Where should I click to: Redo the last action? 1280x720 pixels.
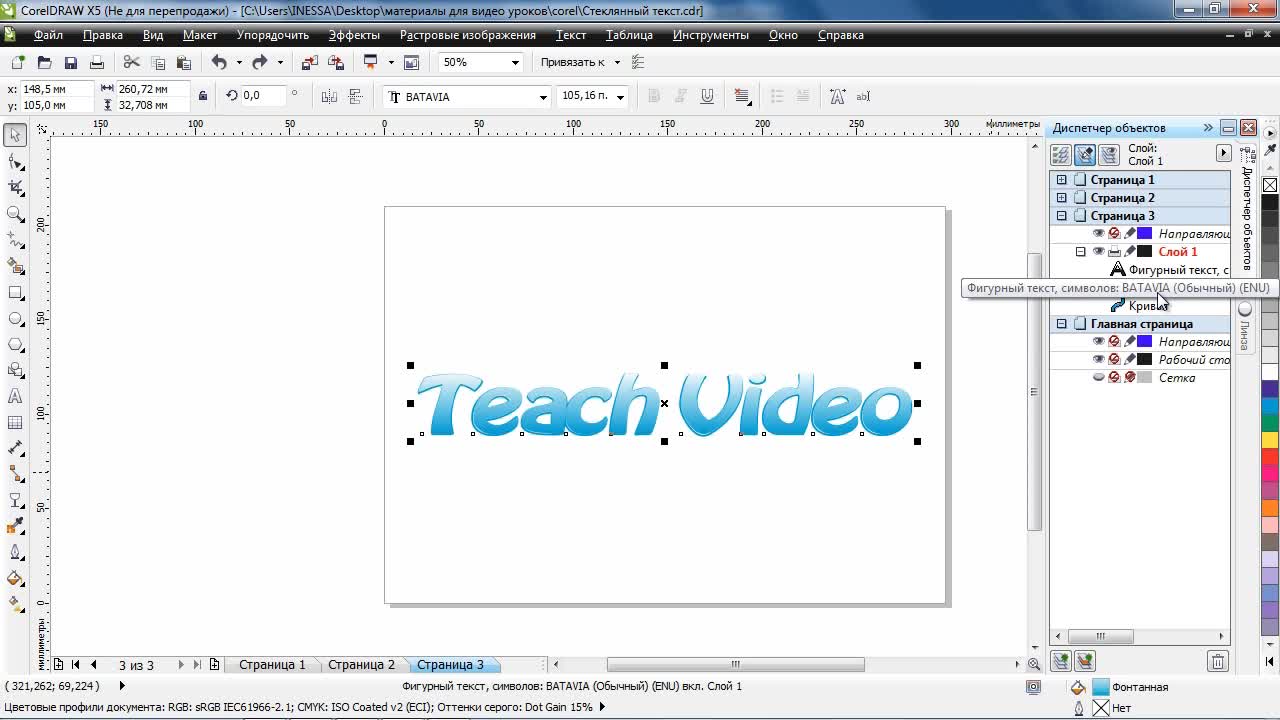259,62
